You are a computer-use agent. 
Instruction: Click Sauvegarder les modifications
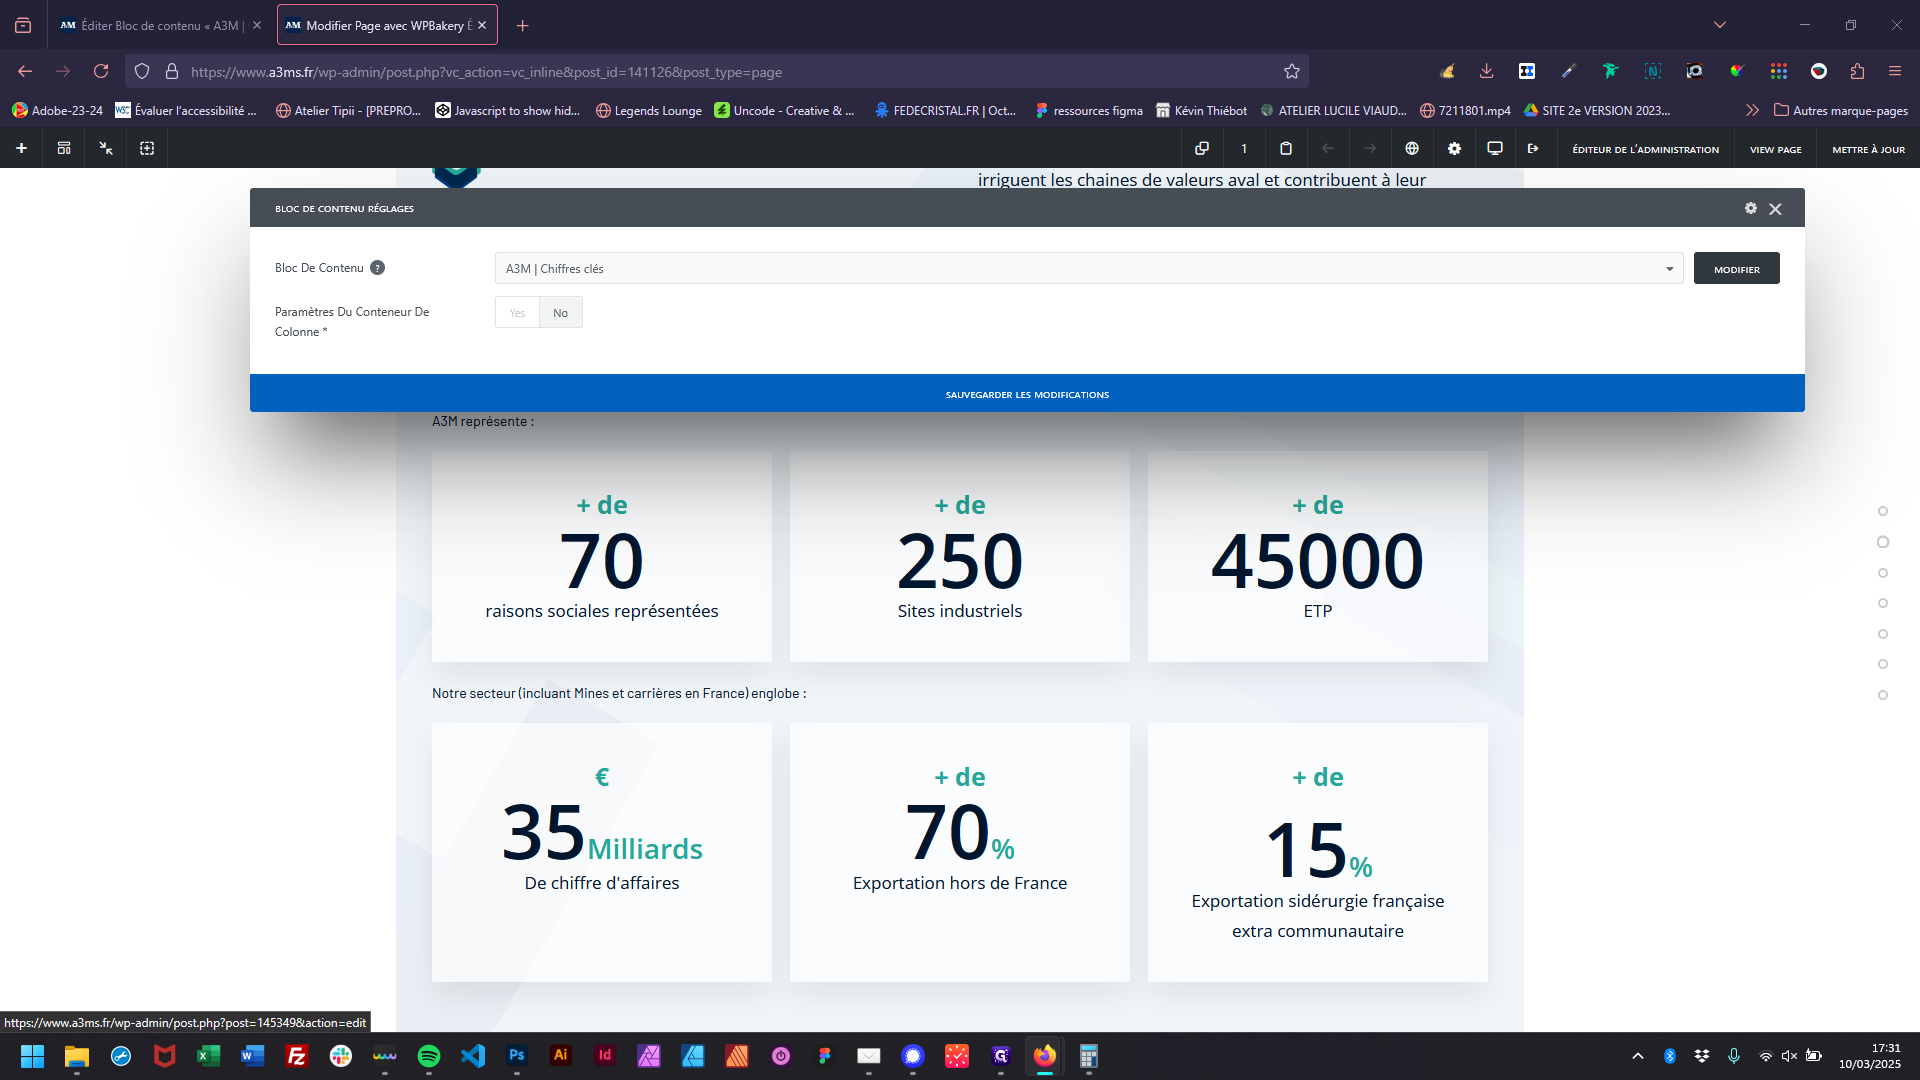[x=1027, y=394]
